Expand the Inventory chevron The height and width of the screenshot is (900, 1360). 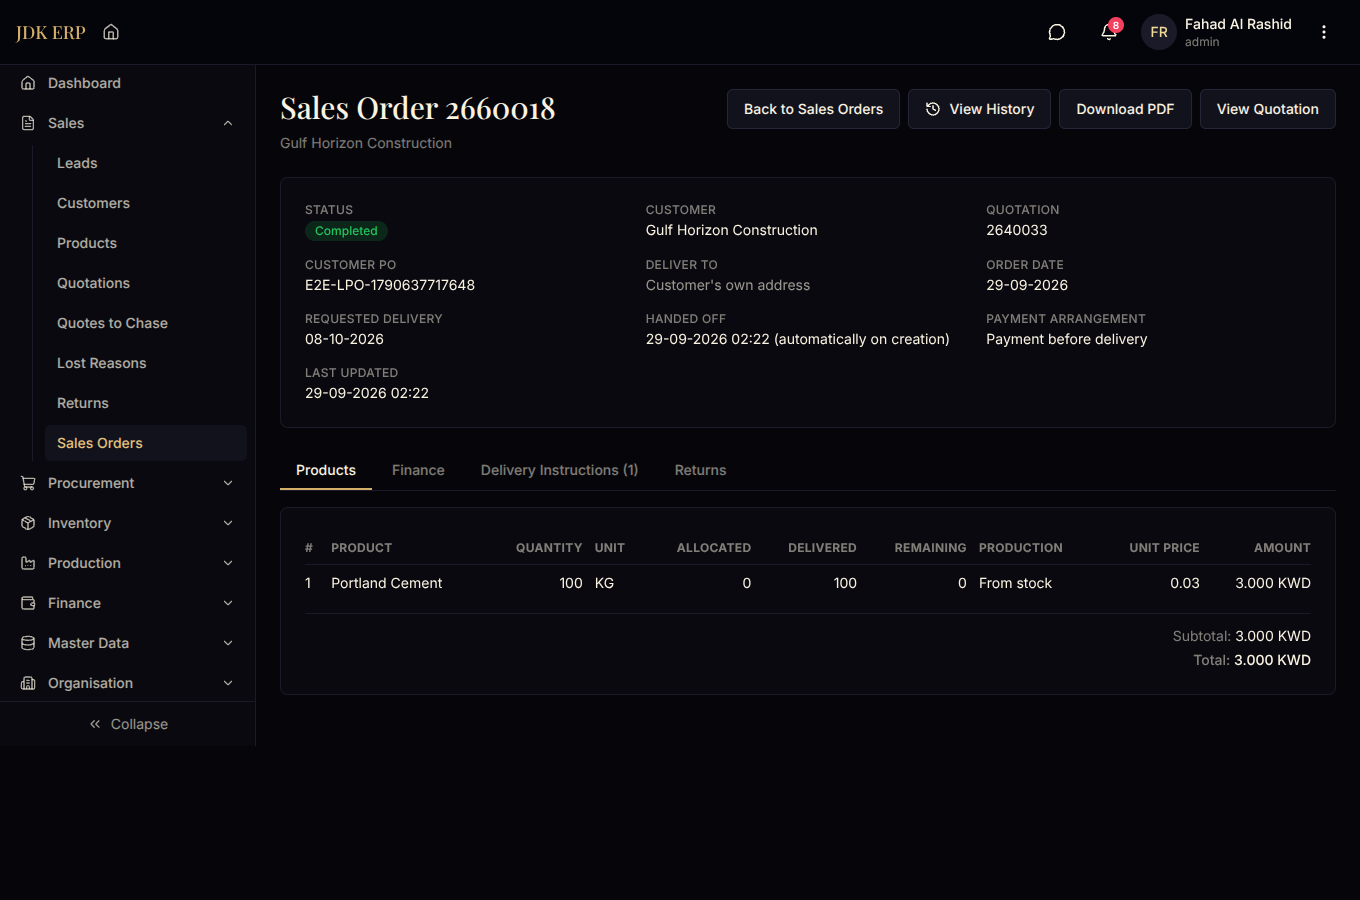click(228, 523)
